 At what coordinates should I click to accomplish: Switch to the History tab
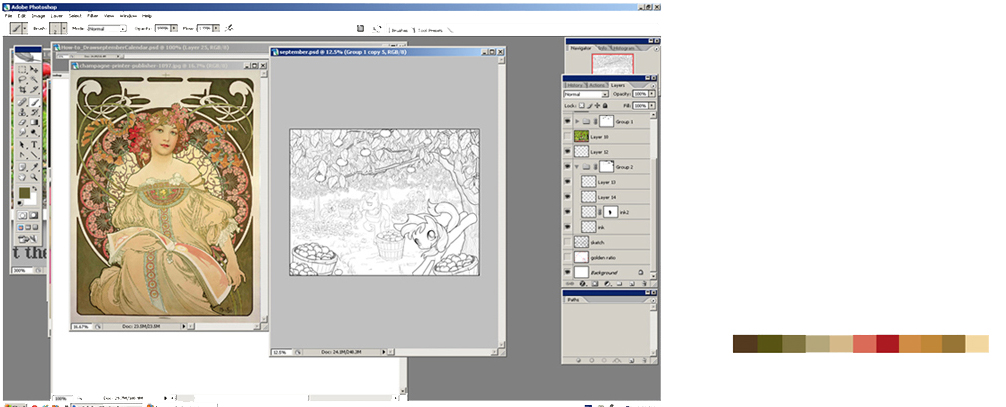point(574,85)
